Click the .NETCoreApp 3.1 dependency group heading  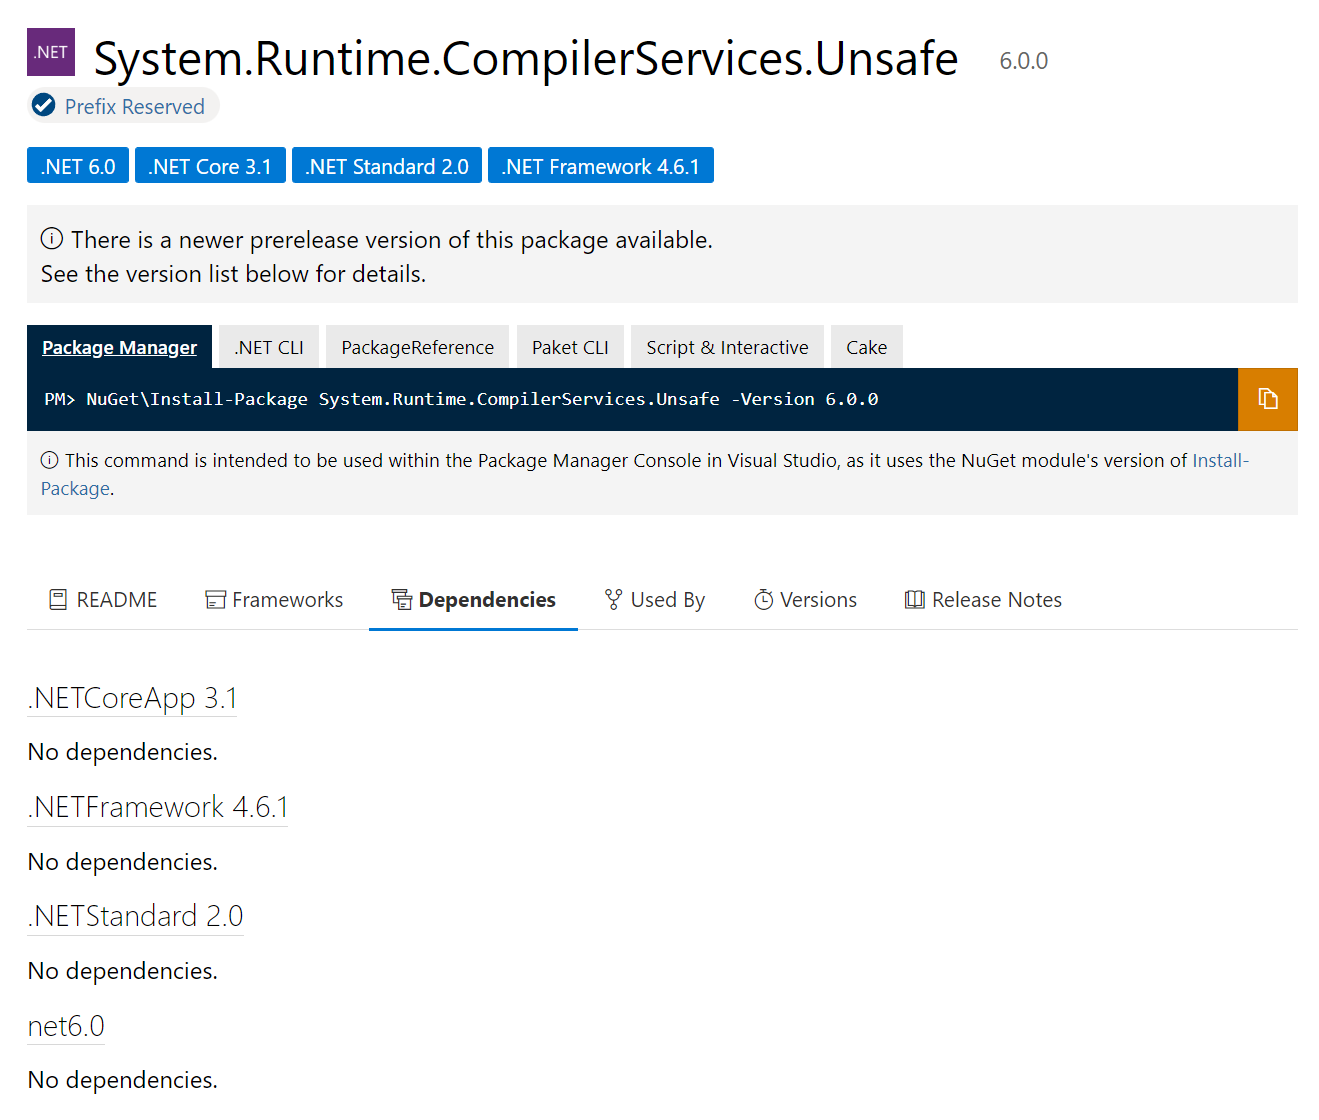point(132,698)
